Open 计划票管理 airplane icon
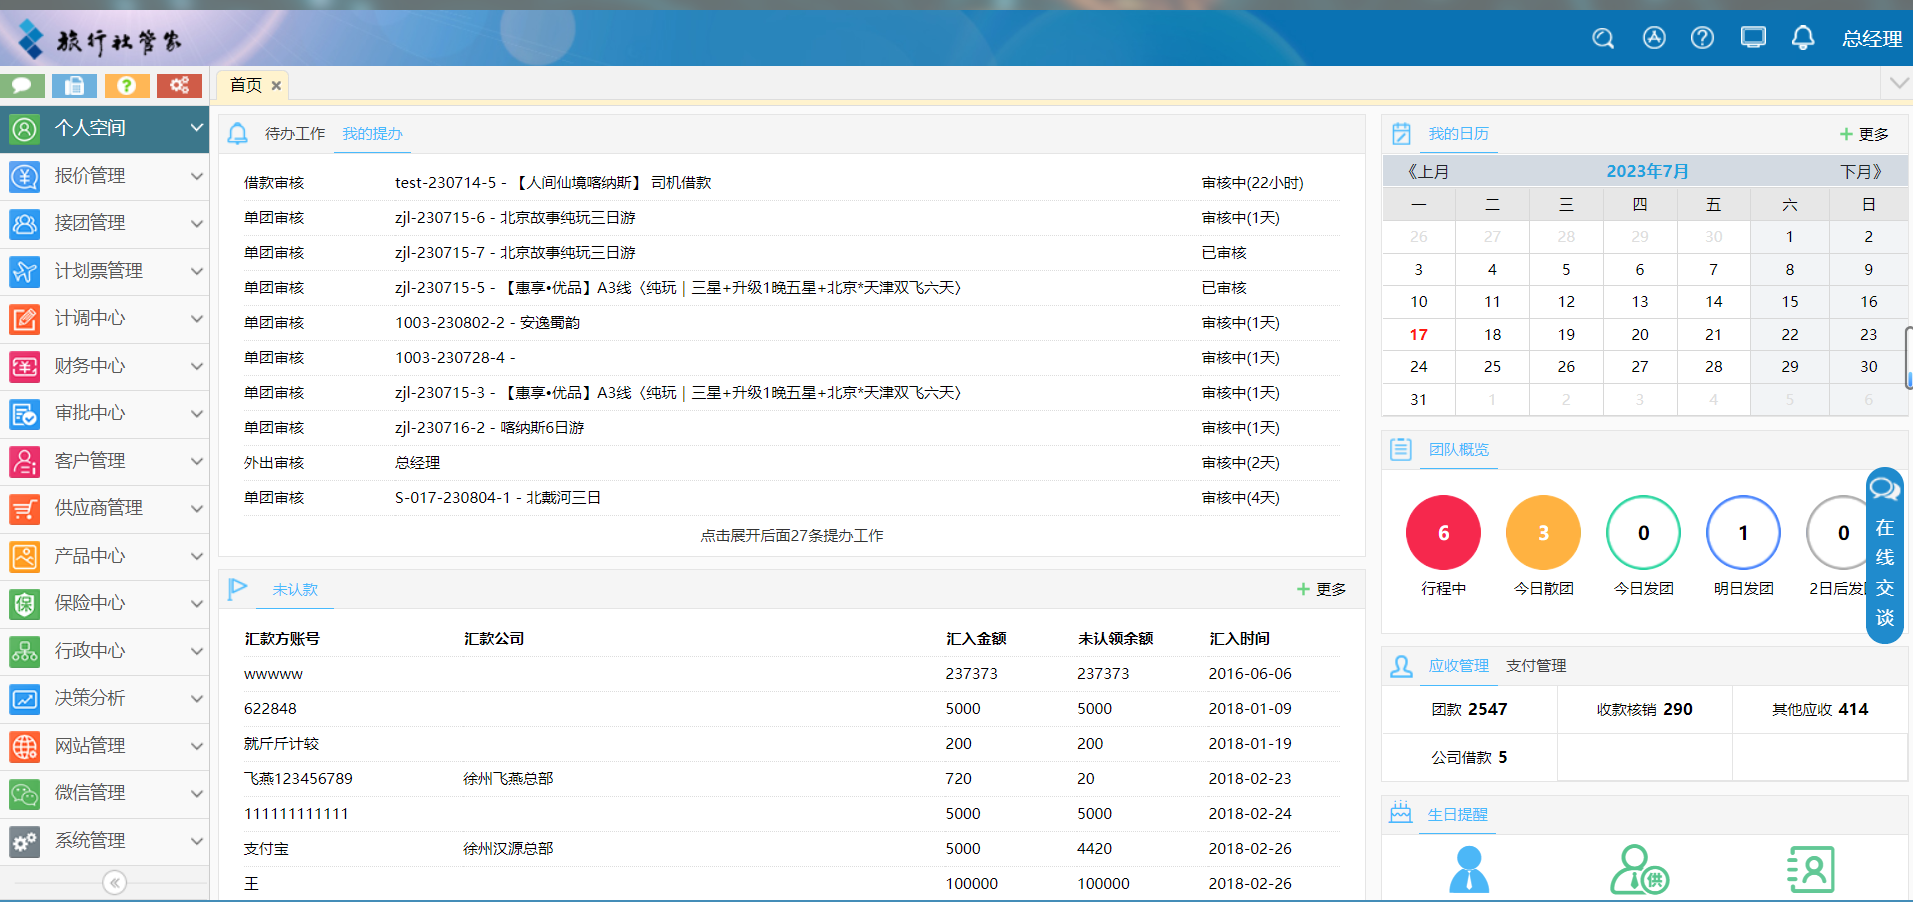Viewport: 1913px width, 902px height. (x=25, y=271)
